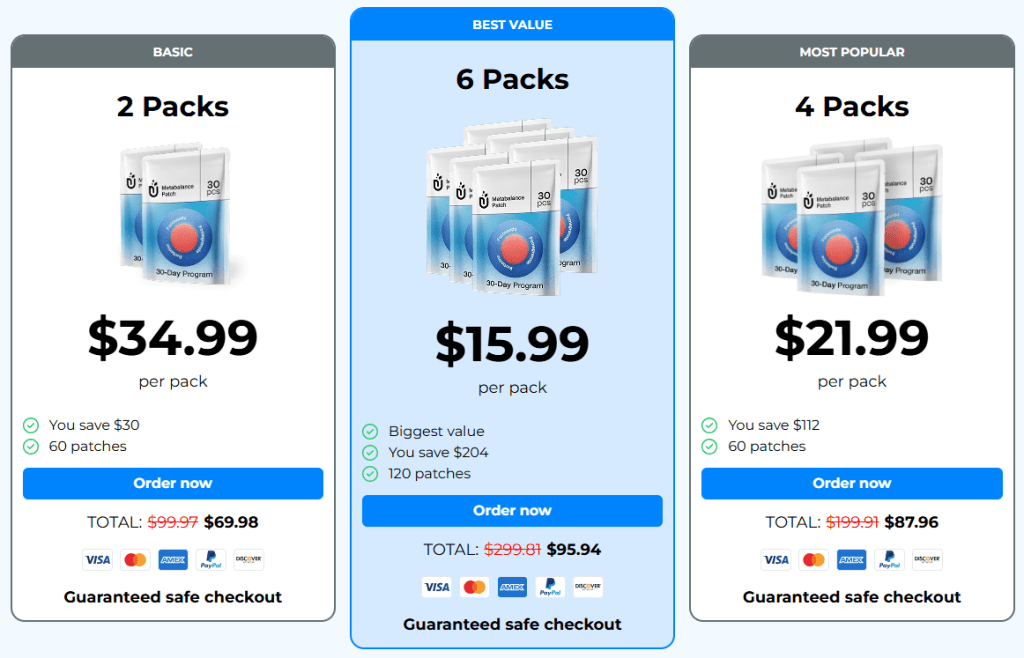Image resolution: width=1024 pixels, height=658 pixels.
Task: Click the 'Biggest value' green checkmark
Action: 370,432
